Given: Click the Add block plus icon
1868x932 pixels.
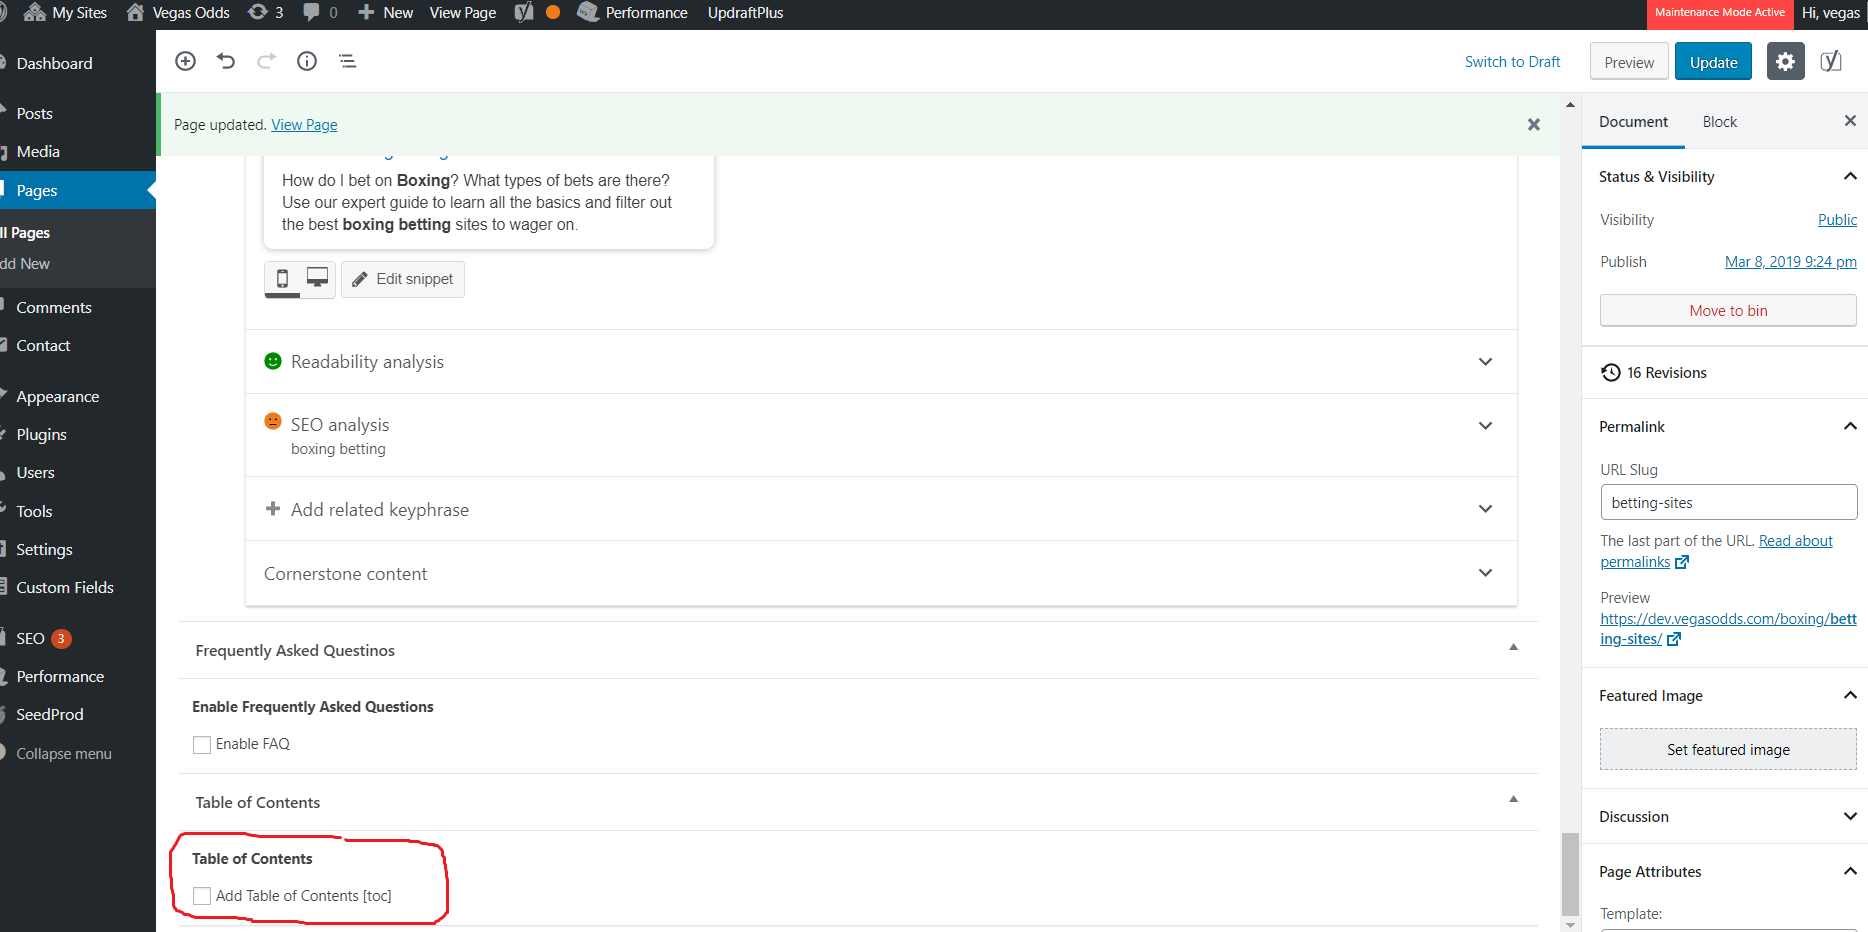Looking at the screenshot, I should tap(185, 61).
